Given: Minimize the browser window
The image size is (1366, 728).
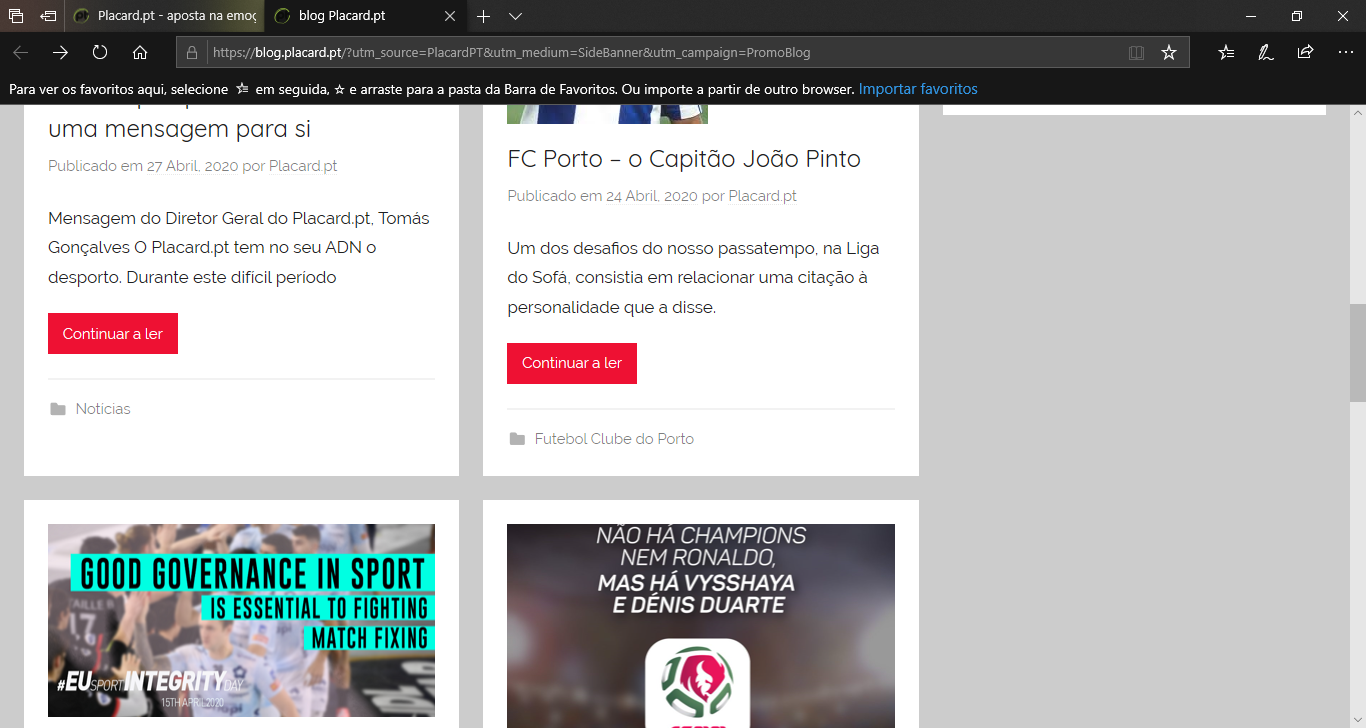Looking at the screenshot, I should point(1251,16).
